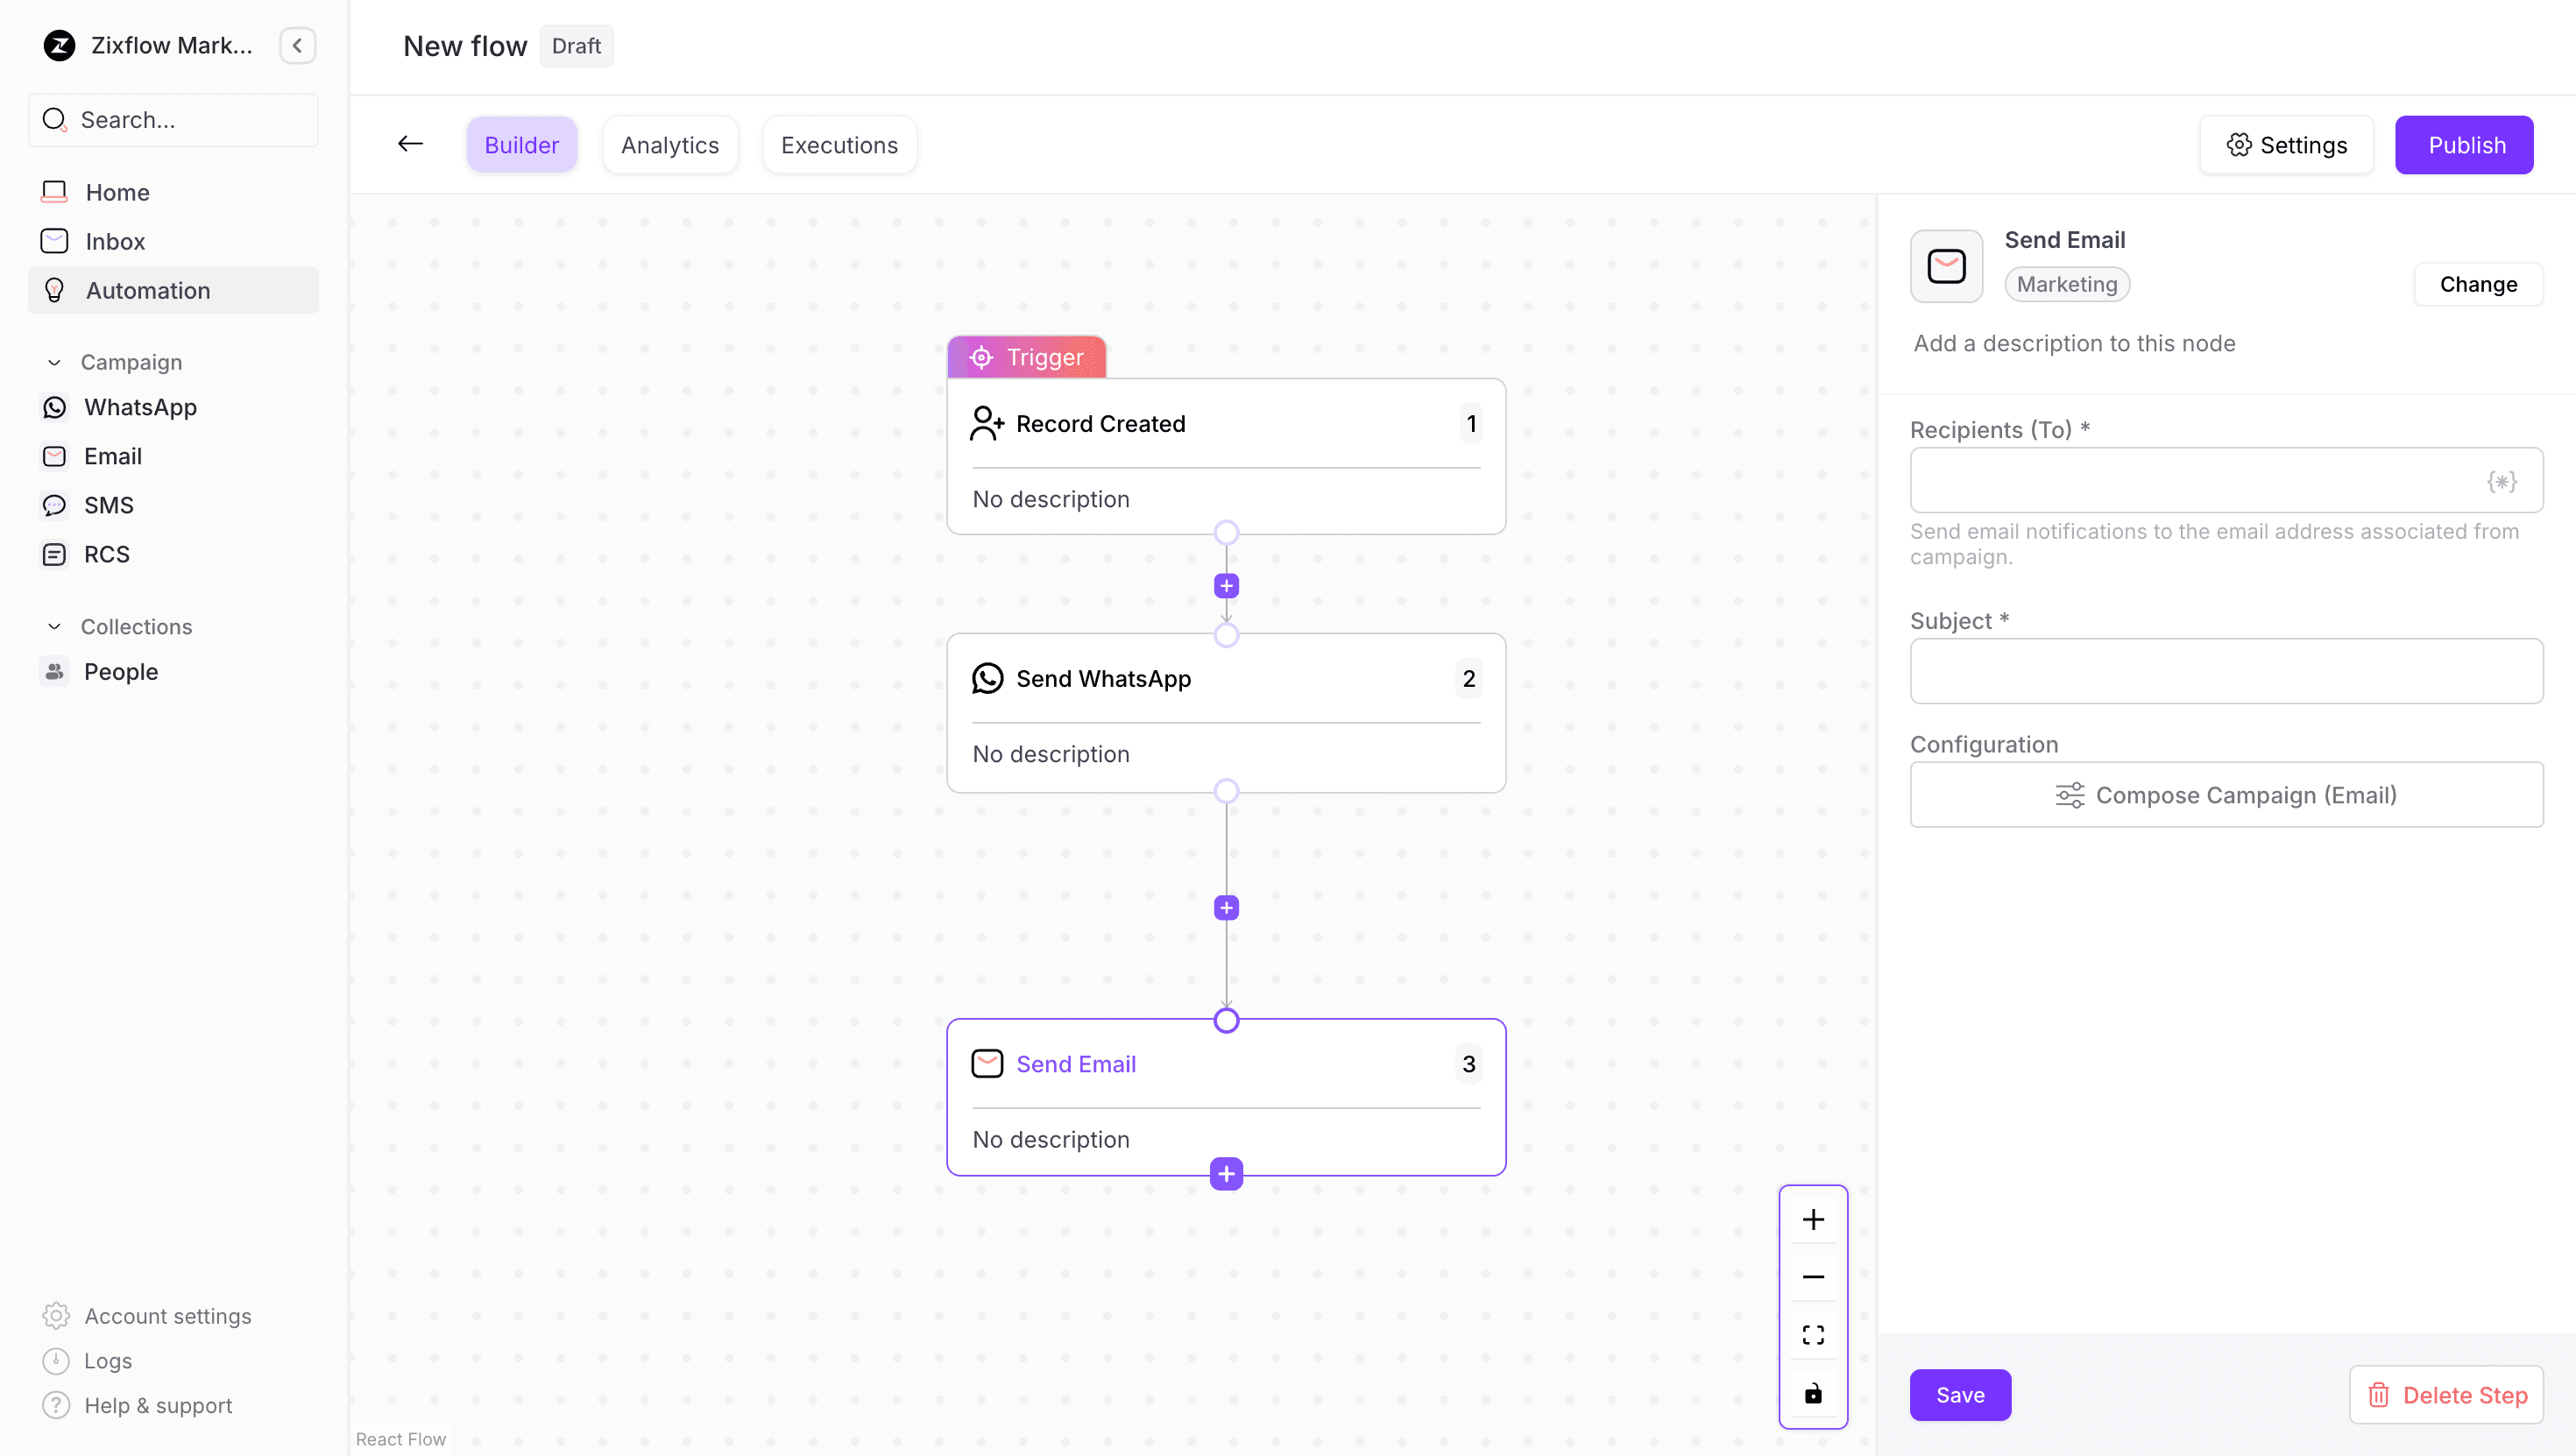
Task: Click into the Subject input field
Action: (2226, 671)
